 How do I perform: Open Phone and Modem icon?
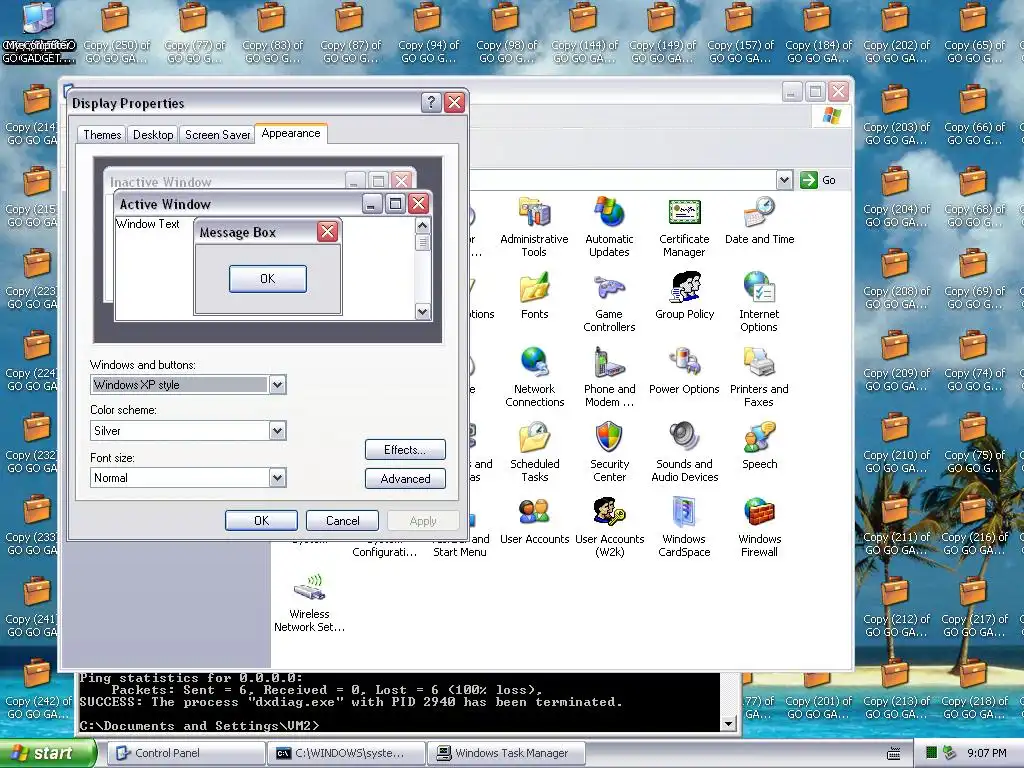pos(609,377)
